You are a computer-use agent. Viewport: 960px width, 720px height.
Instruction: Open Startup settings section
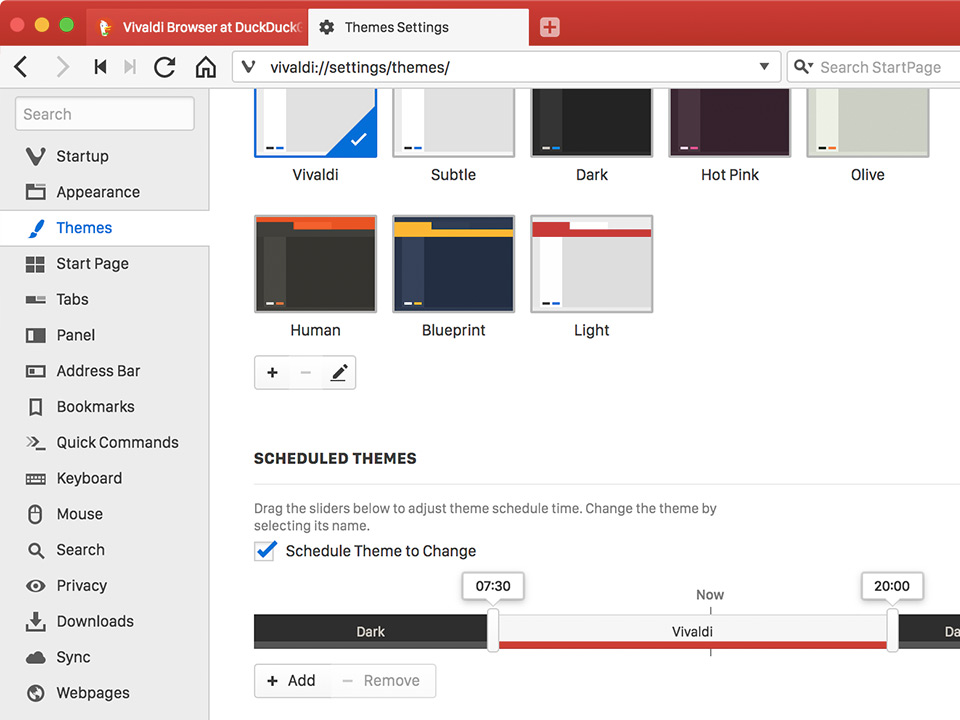click(104, 156)
